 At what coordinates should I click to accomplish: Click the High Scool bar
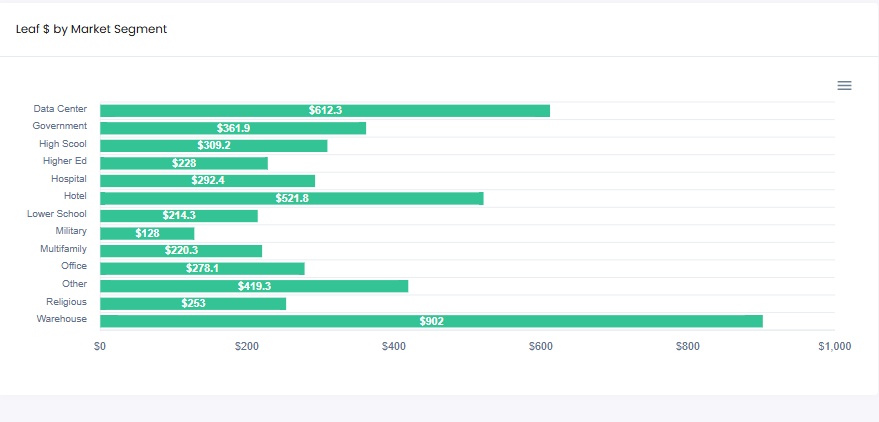pos(213,145)
